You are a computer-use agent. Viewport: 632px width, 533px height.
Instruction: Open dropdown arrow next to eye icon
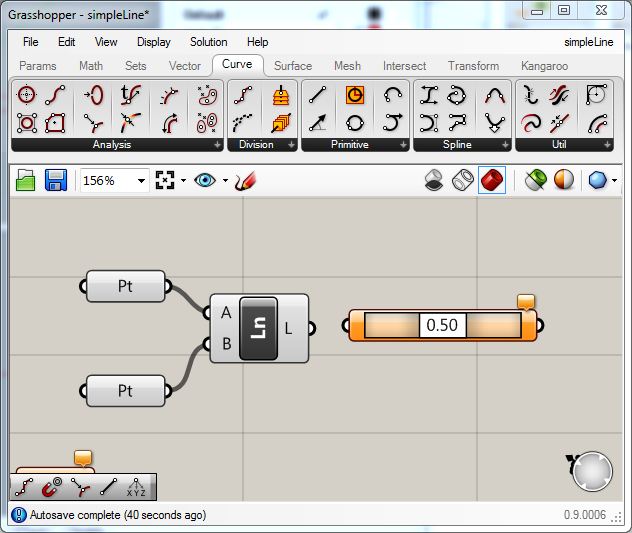(x=225, y=180)
